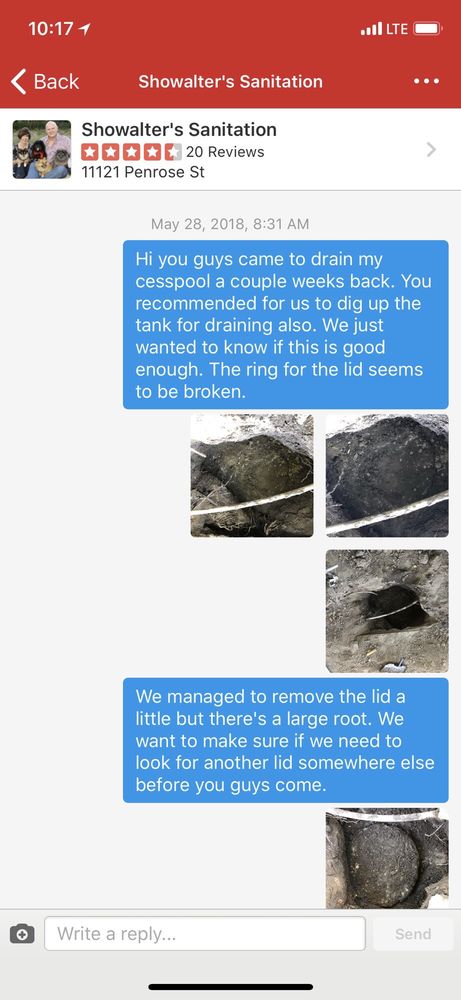Tap the camera attach photo icon
461x1000 pixels.
click(x=22, y=934)
